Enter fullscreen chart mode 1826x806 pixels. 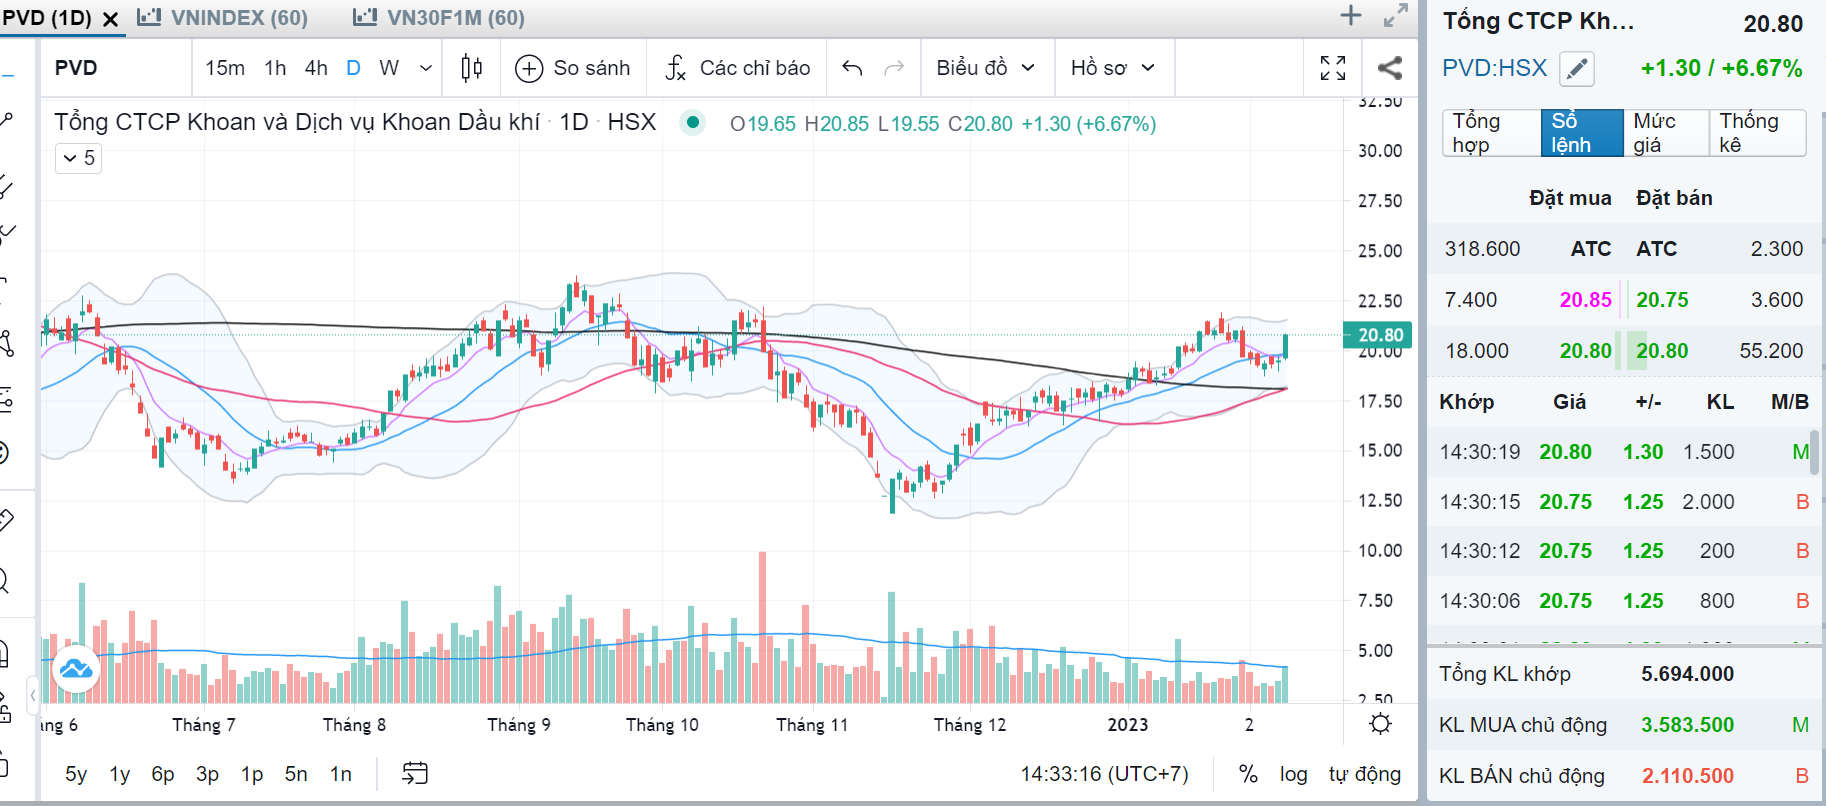coord(1333,68)
